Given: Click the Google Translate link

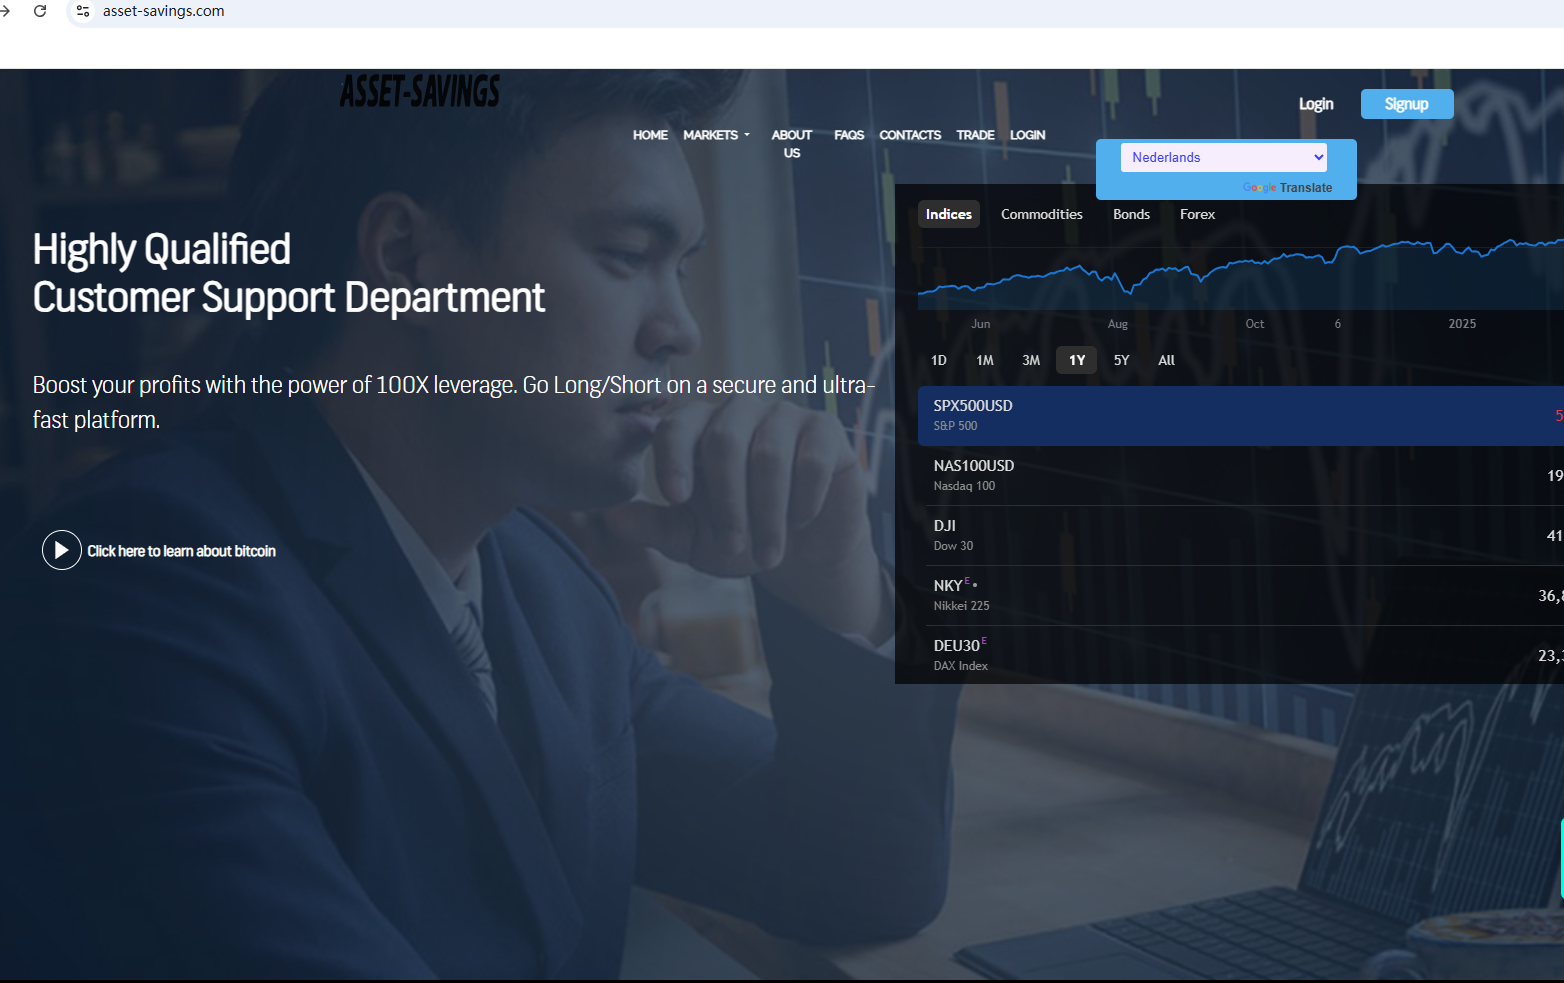Looking at the screenshot, I should tap(1288, 187).
